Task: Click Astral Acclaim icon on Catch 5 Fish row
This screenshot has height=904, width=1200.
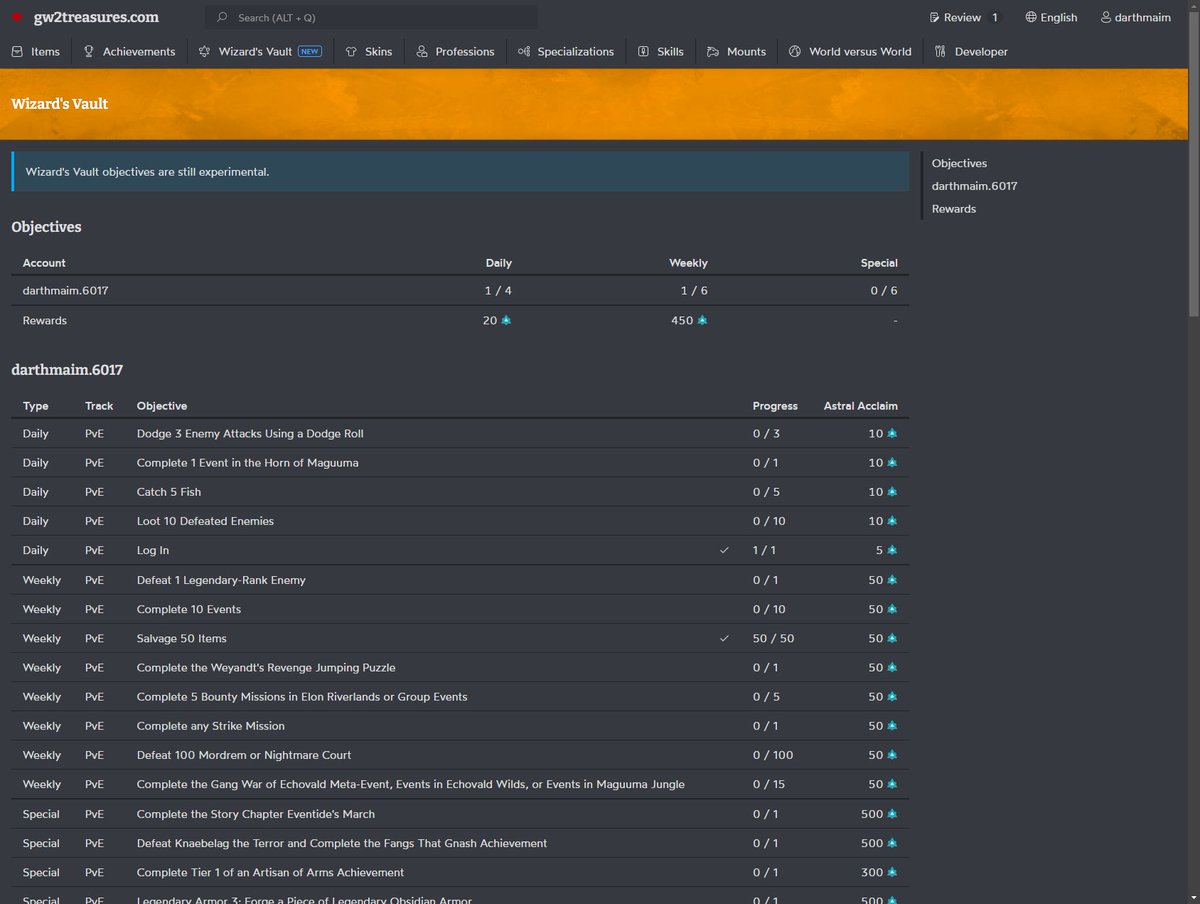Action: [892, 492]
